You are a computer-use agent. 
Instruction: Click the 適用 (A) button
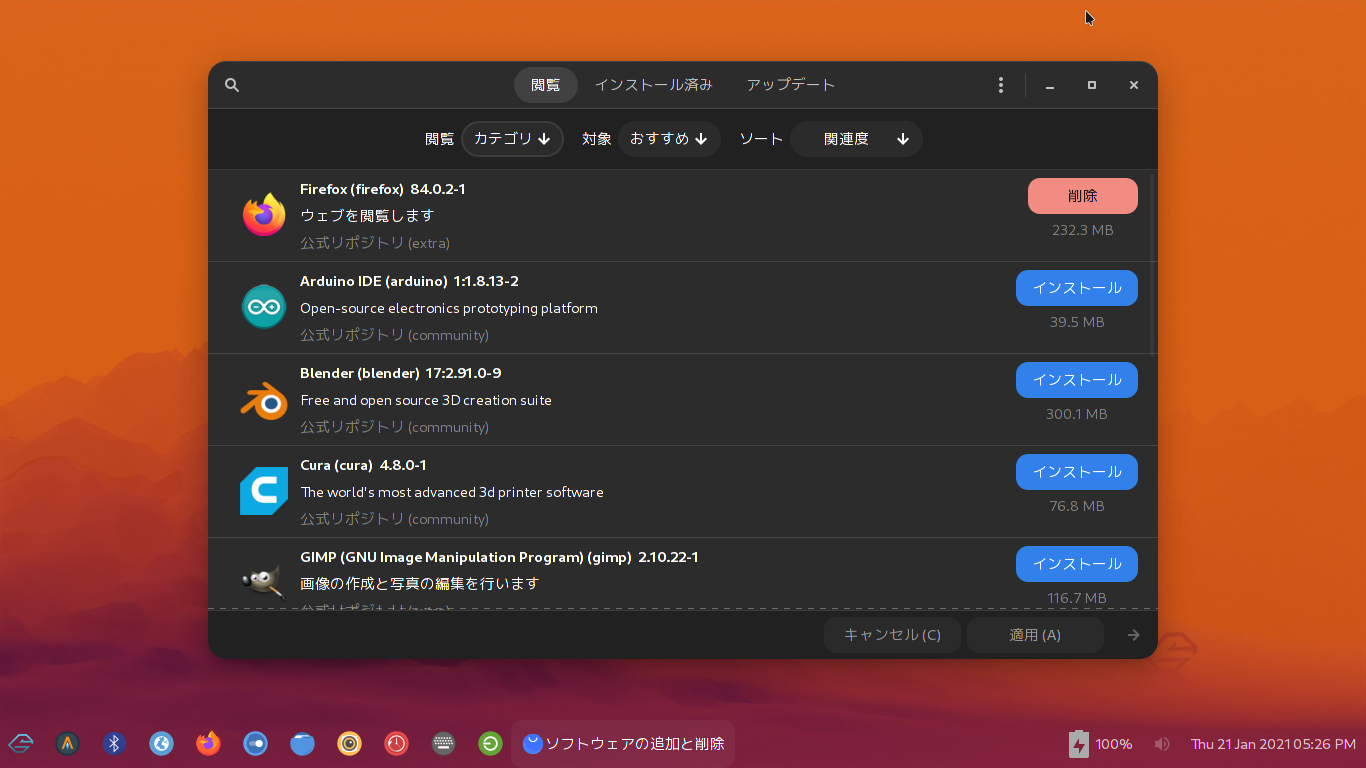coord(1035,635)
